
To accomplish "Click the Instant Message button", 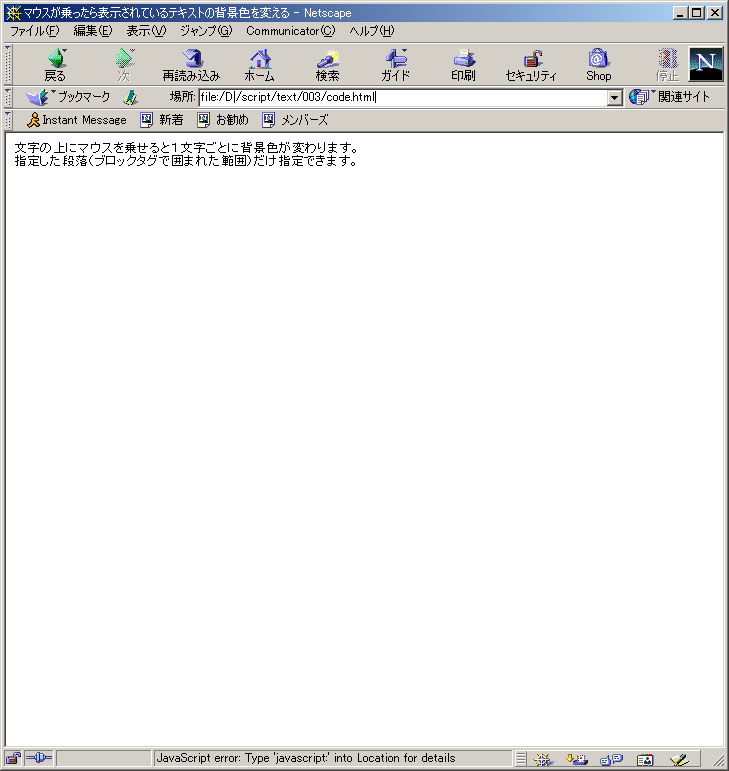I will click(x=77, y=120).
